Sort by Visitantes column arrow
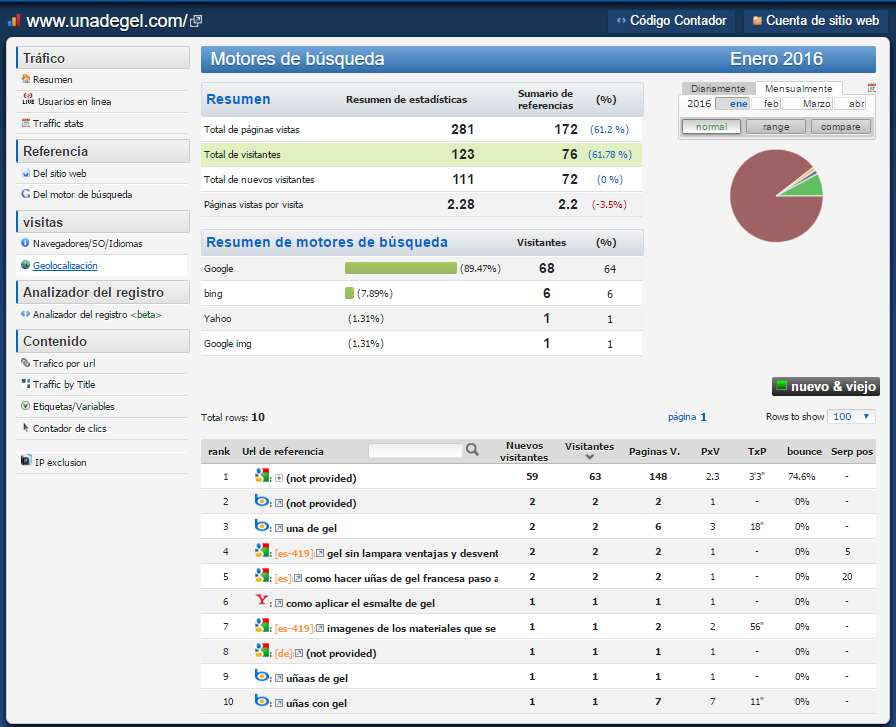Viewport: 896px width, 727px height. coord(590,457)
